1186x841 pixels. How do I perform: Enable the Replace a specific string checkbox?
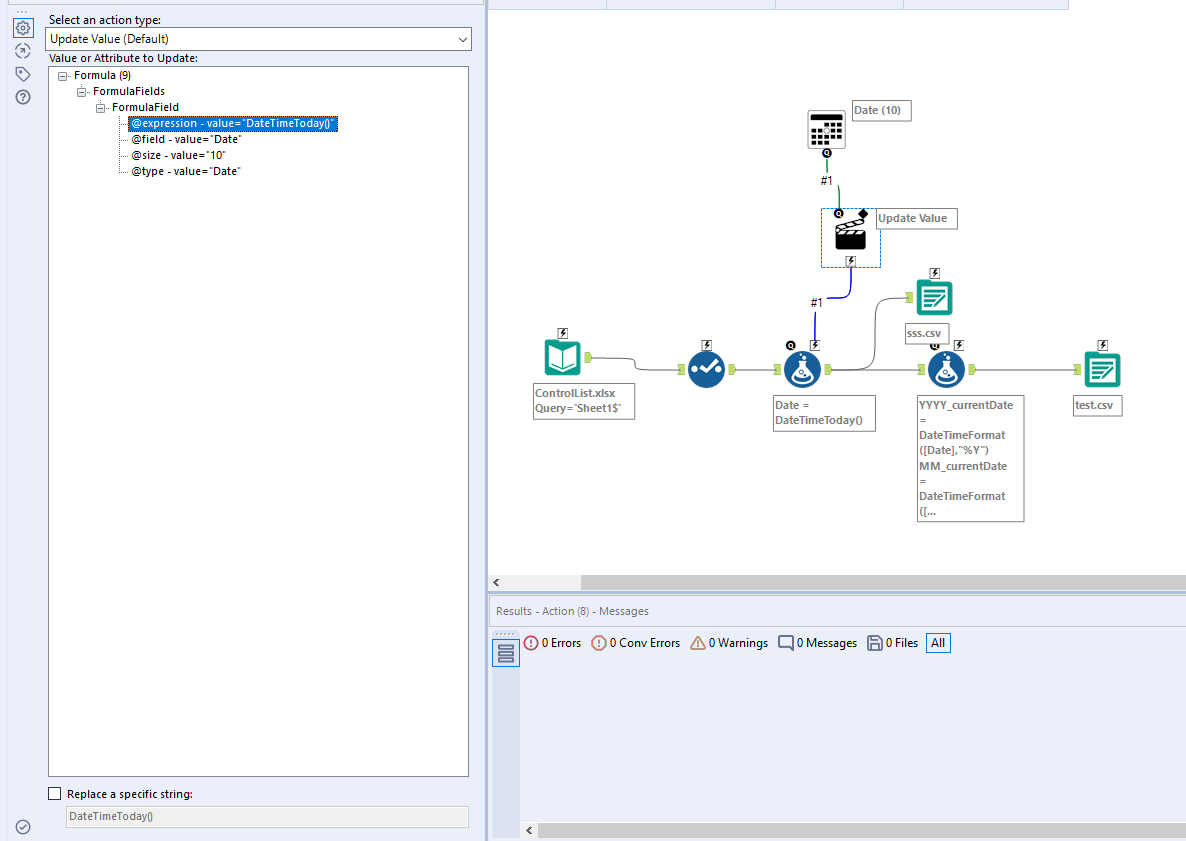click(x=55, y=793)
